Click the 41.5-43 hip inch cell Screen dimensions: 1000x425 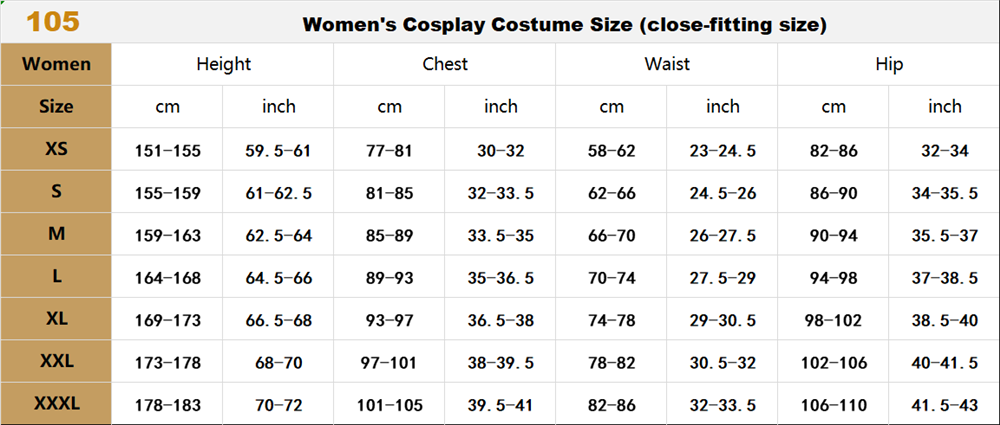(945, 405)
